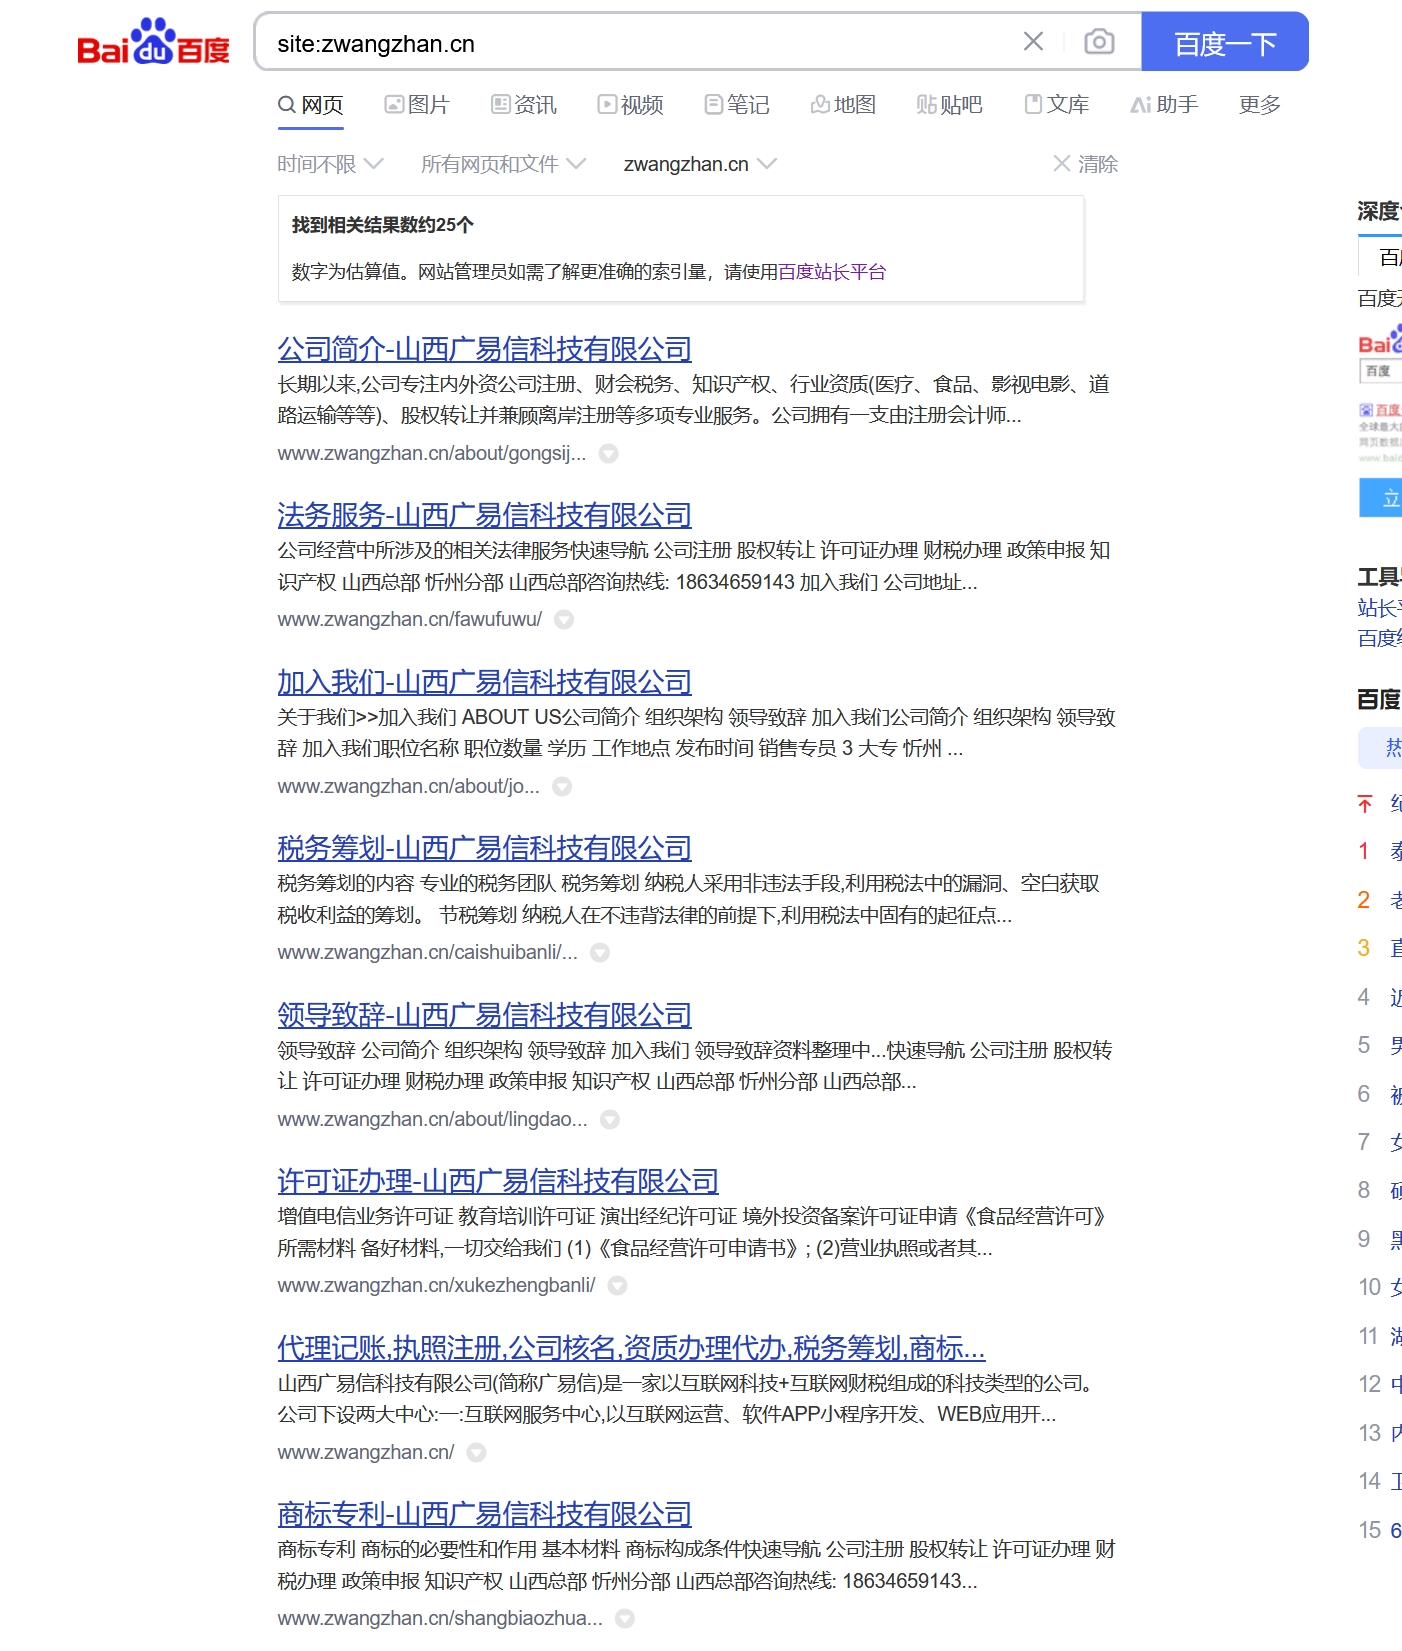
Task: Expand the 所有网页和文件 filter dropdown
Action: point(503,164)
